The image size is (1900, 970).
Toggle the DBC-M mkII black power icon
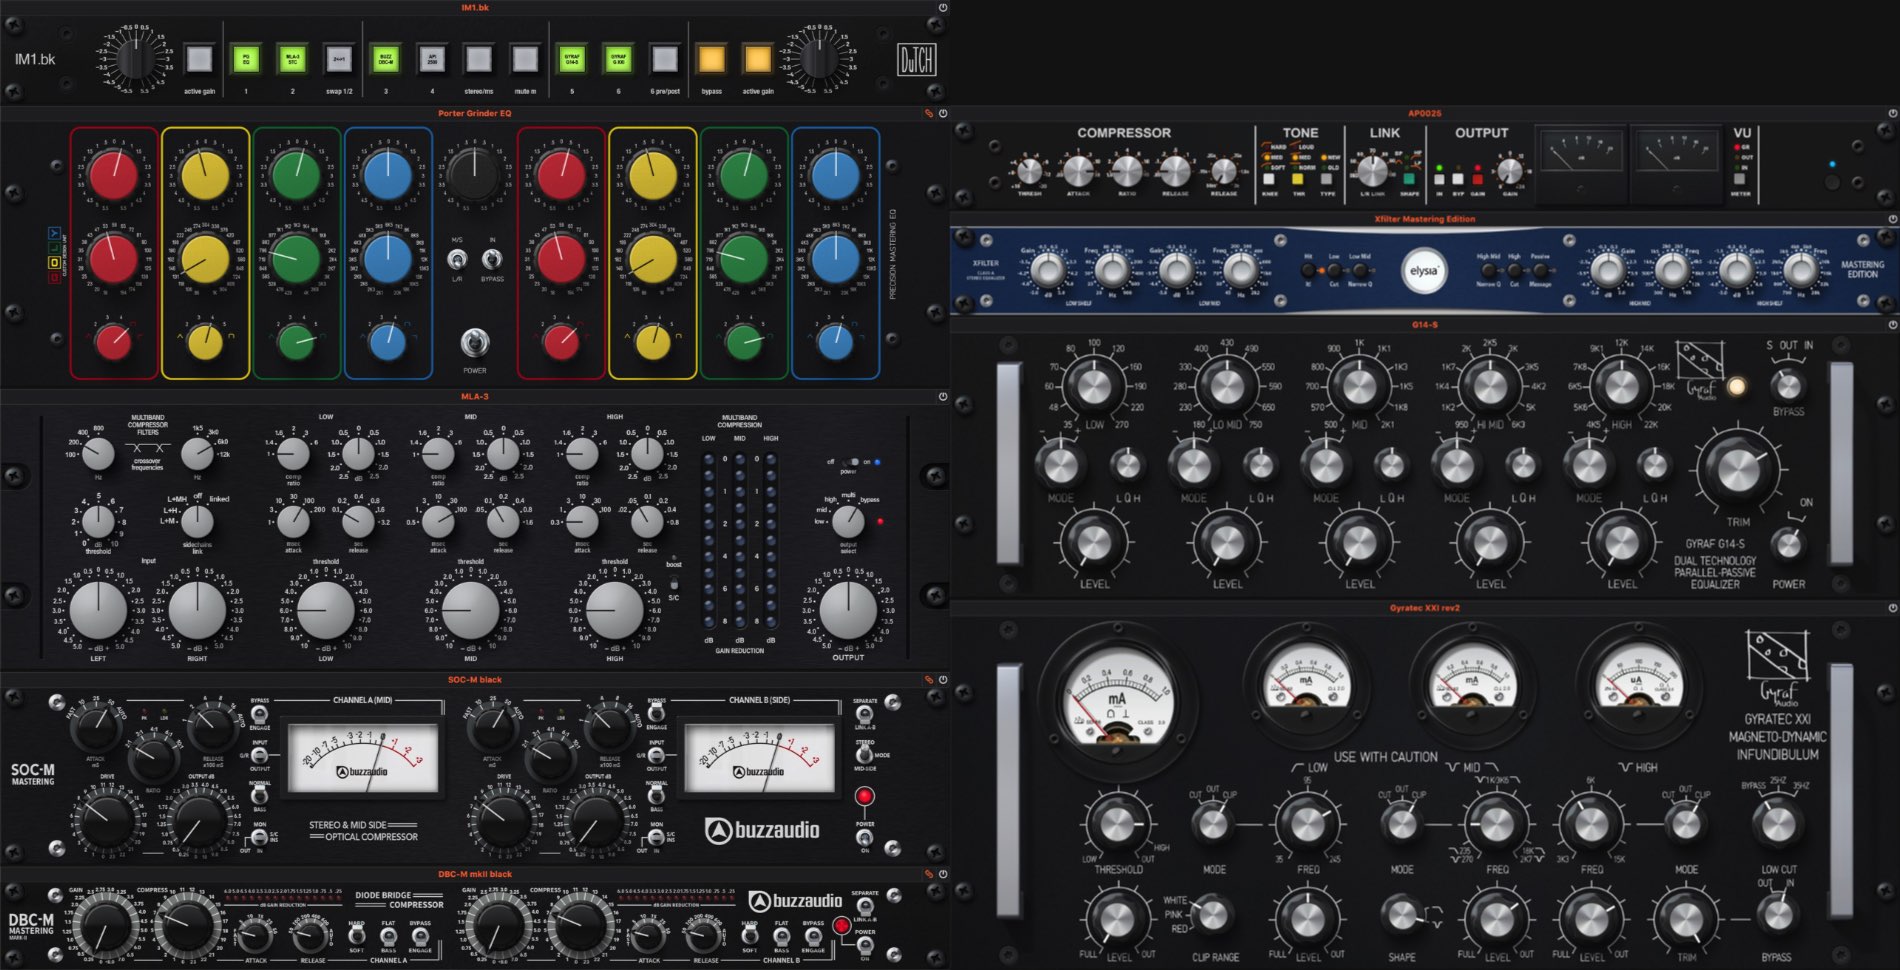(x=942, y=873)
